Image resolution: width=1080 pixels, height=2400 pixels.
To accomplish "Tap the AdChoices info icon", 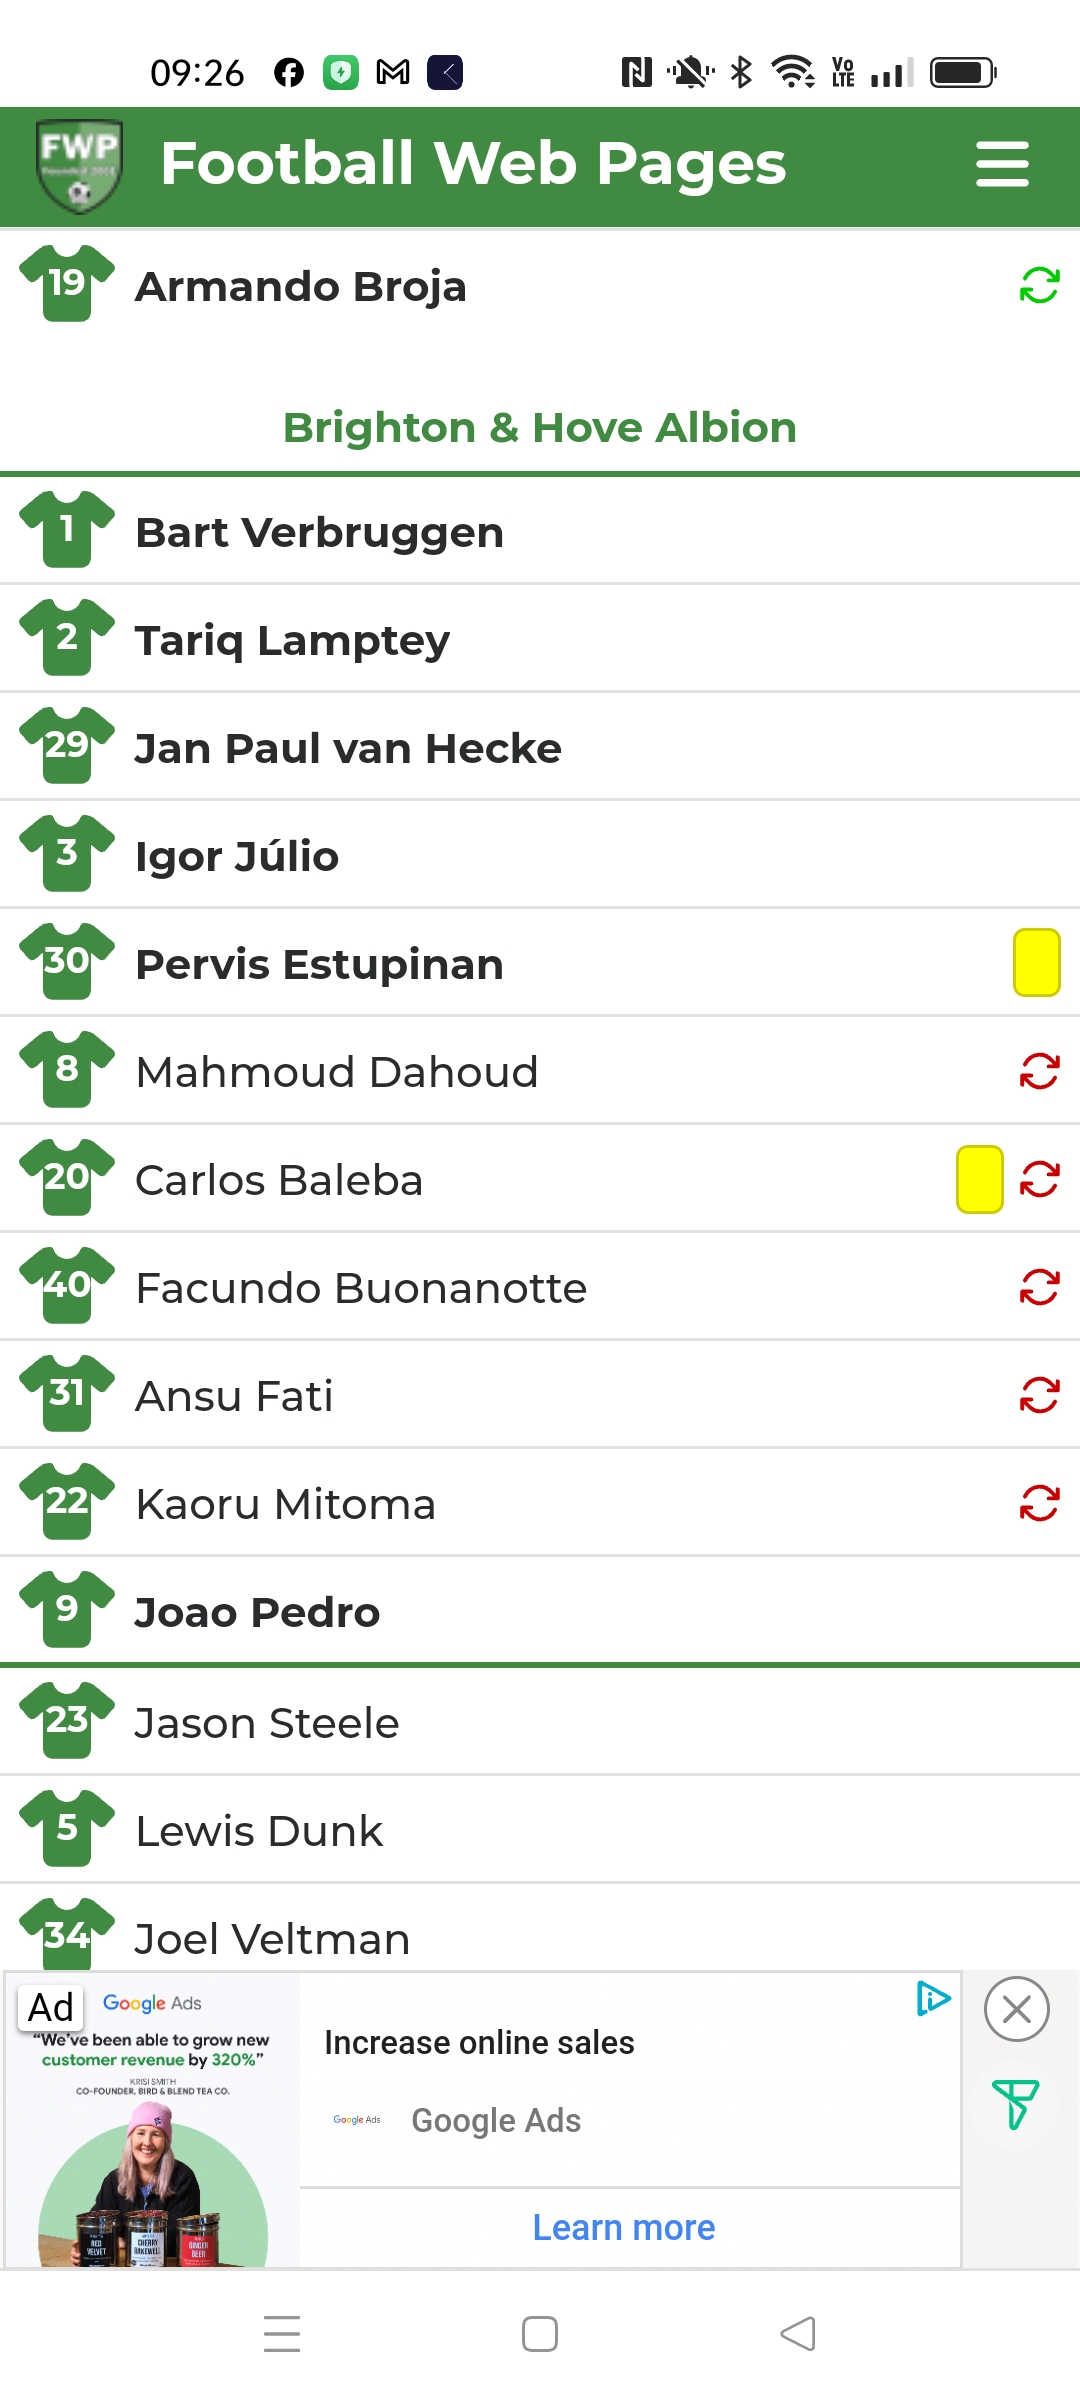I will click(933, 1998).
